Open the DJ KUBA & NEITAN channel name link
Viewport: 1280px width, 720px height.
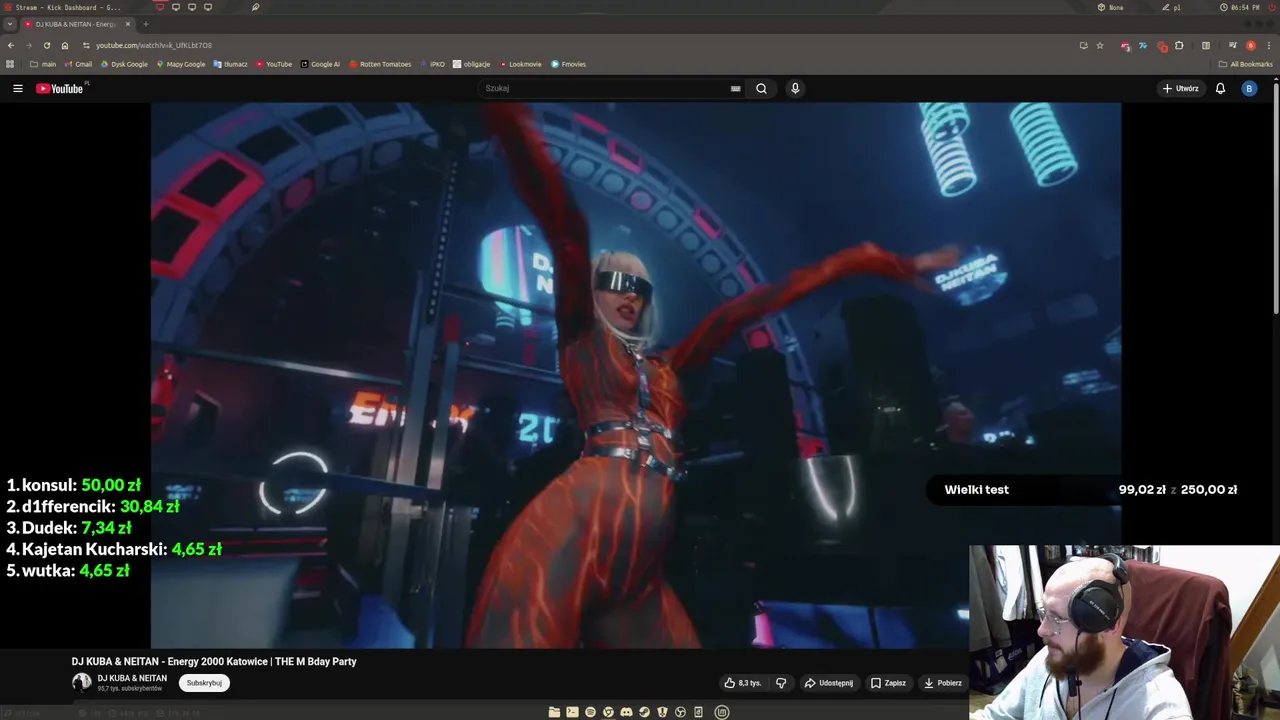pos(132,678)
